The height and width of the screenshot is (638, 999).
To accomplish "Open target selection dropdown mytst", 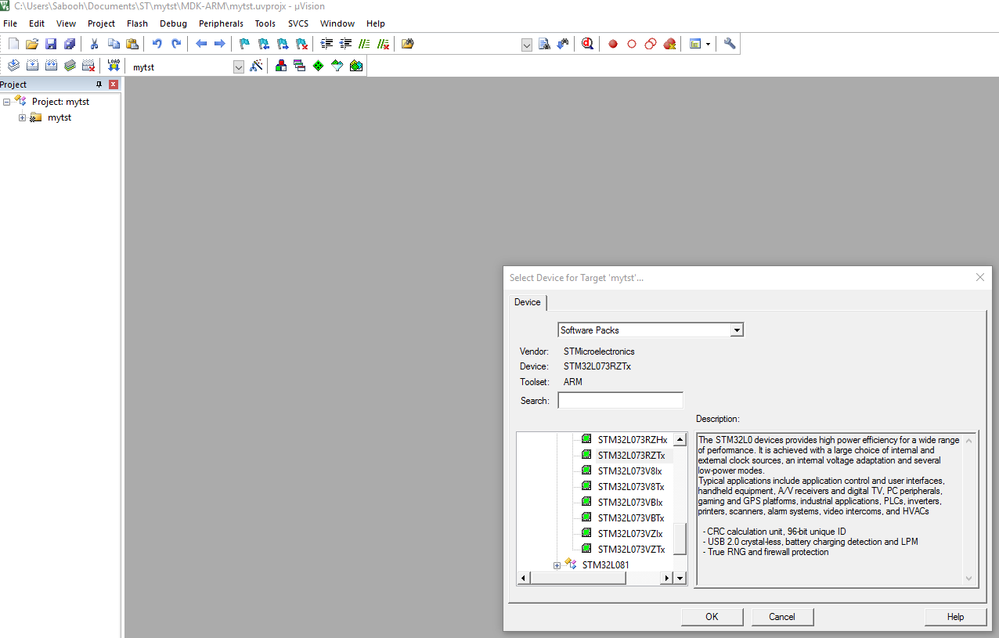I will 238,67.
